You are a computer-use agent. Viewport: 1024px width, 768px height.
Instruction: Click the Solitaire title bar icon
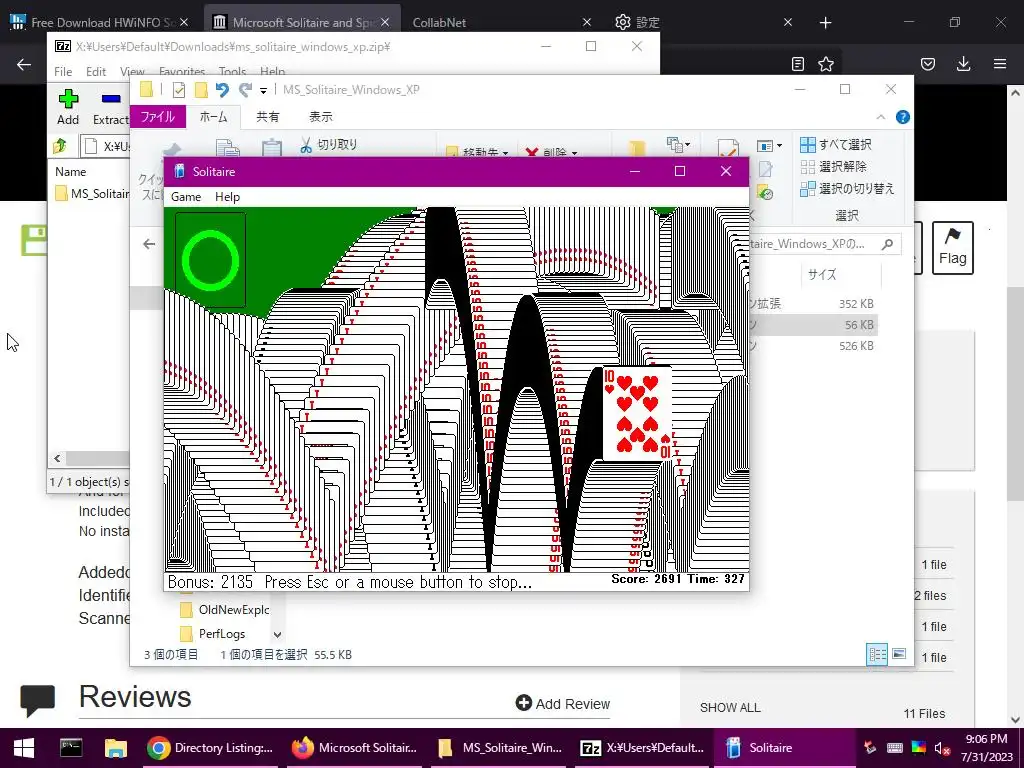click(x=180, y=171)
